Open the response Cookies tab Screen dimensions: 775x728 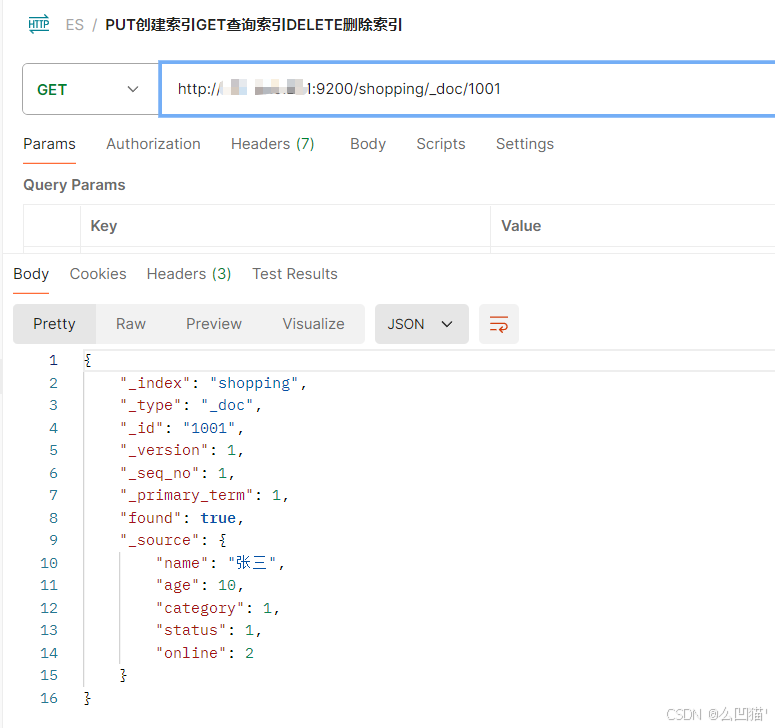click(x=98, y=274)
